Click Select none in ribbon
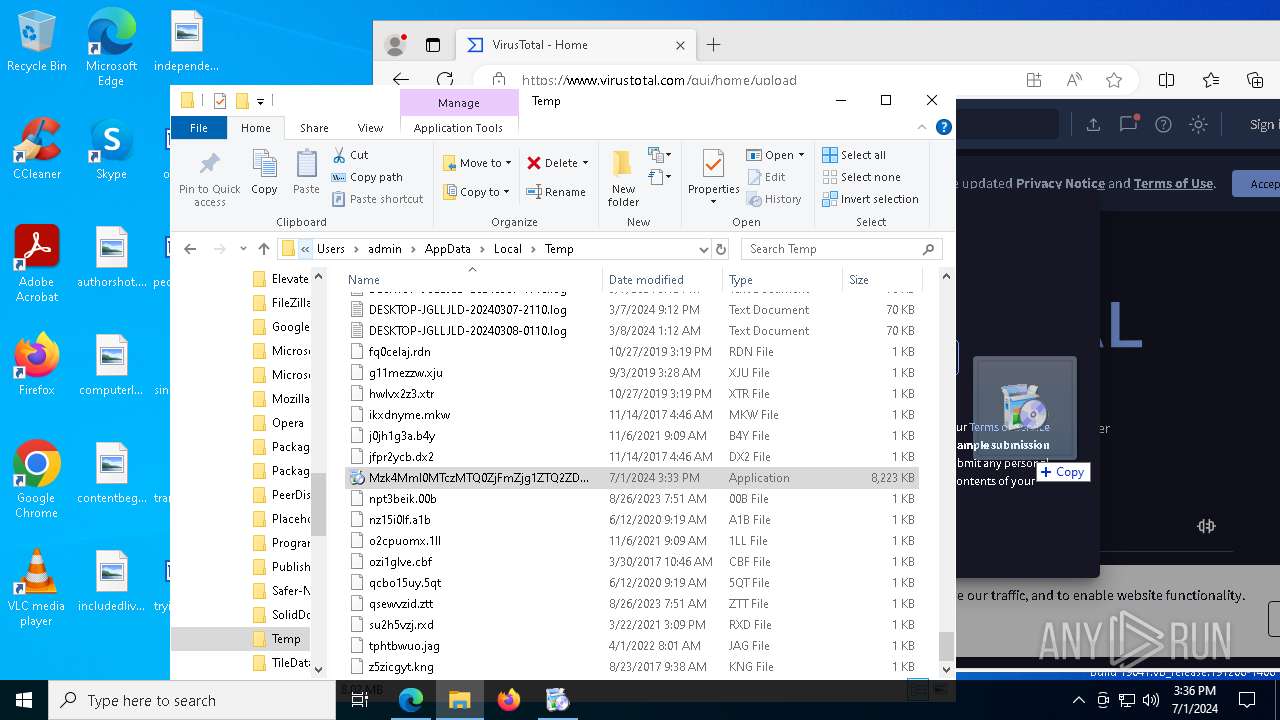 [x=860, y=177]
